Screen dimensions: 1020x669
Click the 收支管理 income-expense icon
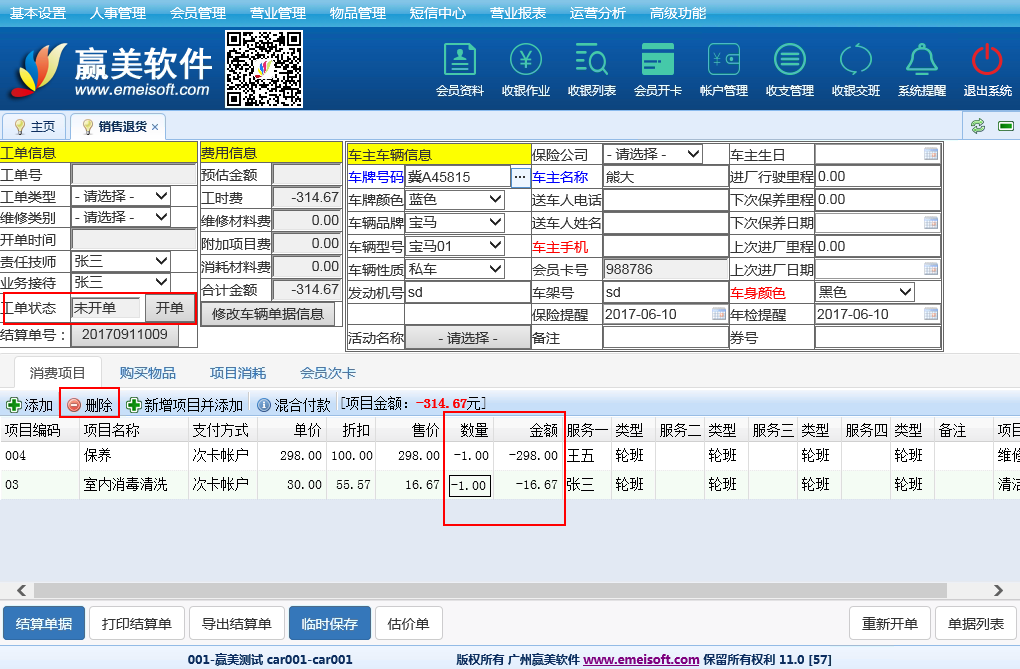click(x=790, y=69)
